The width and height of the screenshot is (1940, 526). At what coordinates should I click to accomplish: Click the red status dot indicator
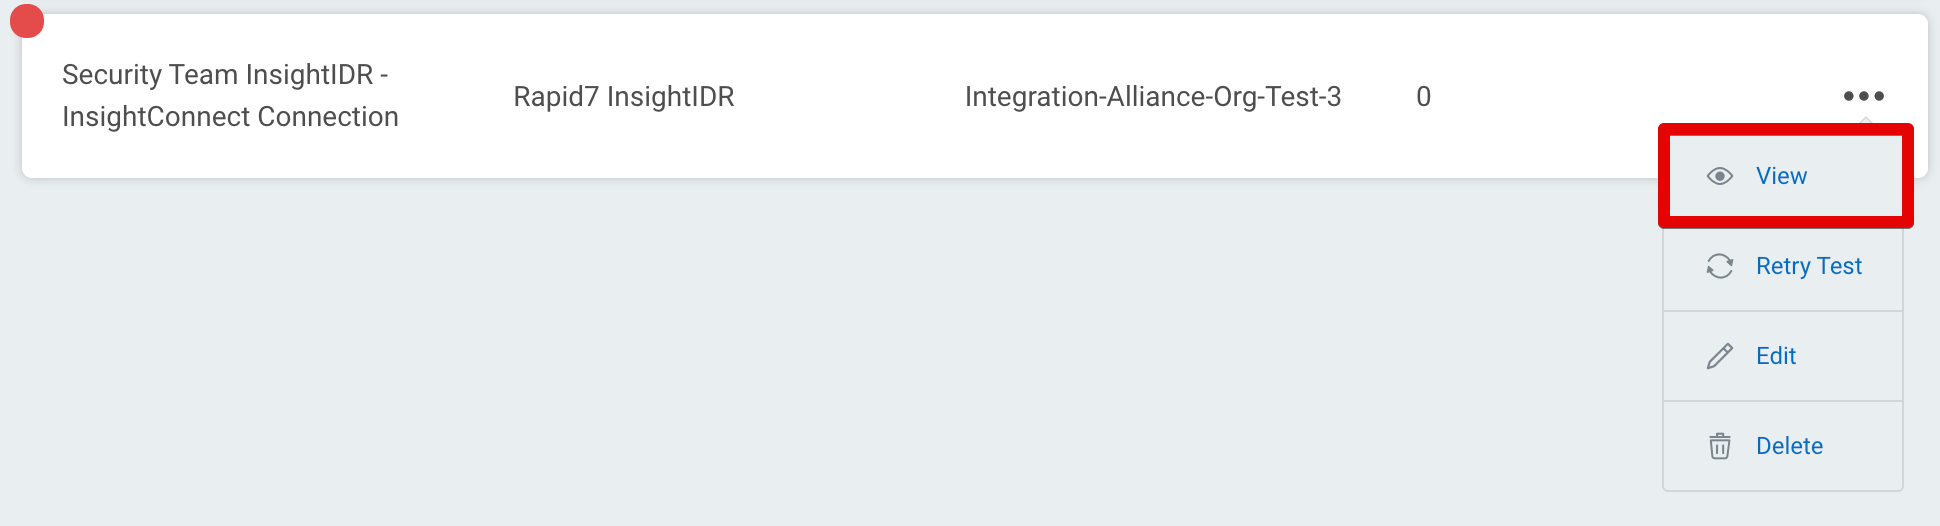(27, 21)
